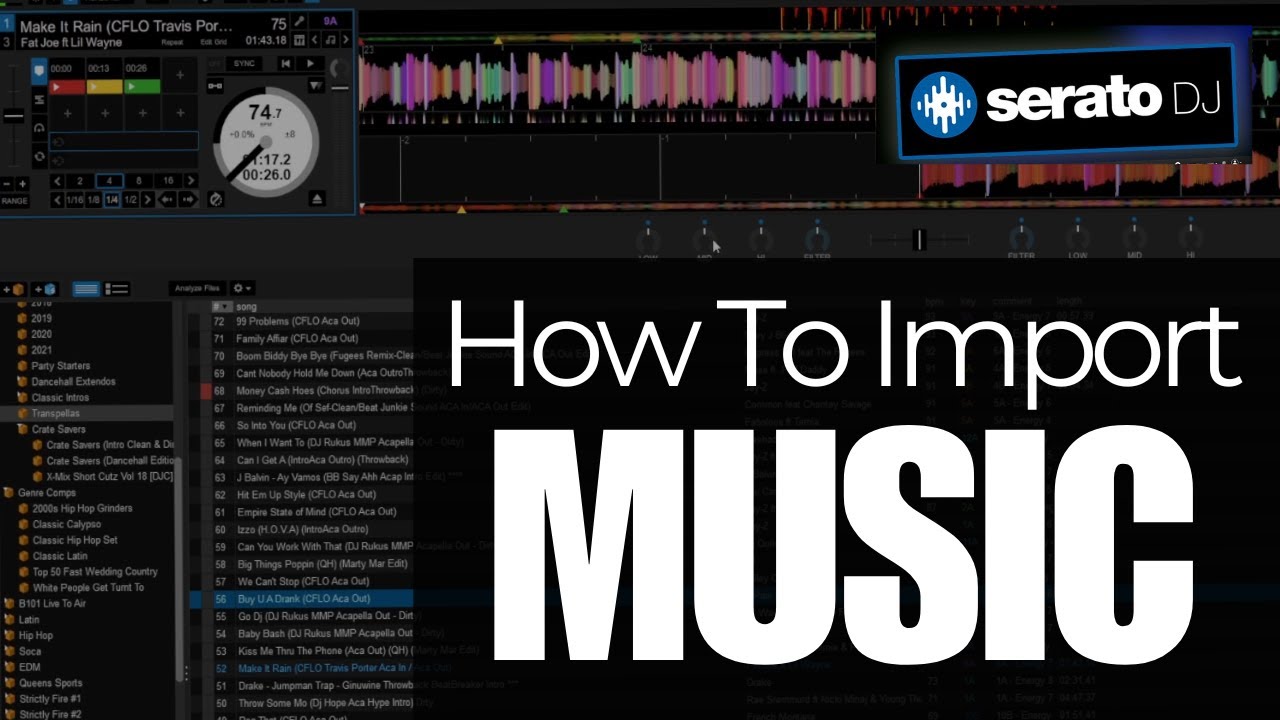Toggle the 4 beat auto loop

point(109,181)
